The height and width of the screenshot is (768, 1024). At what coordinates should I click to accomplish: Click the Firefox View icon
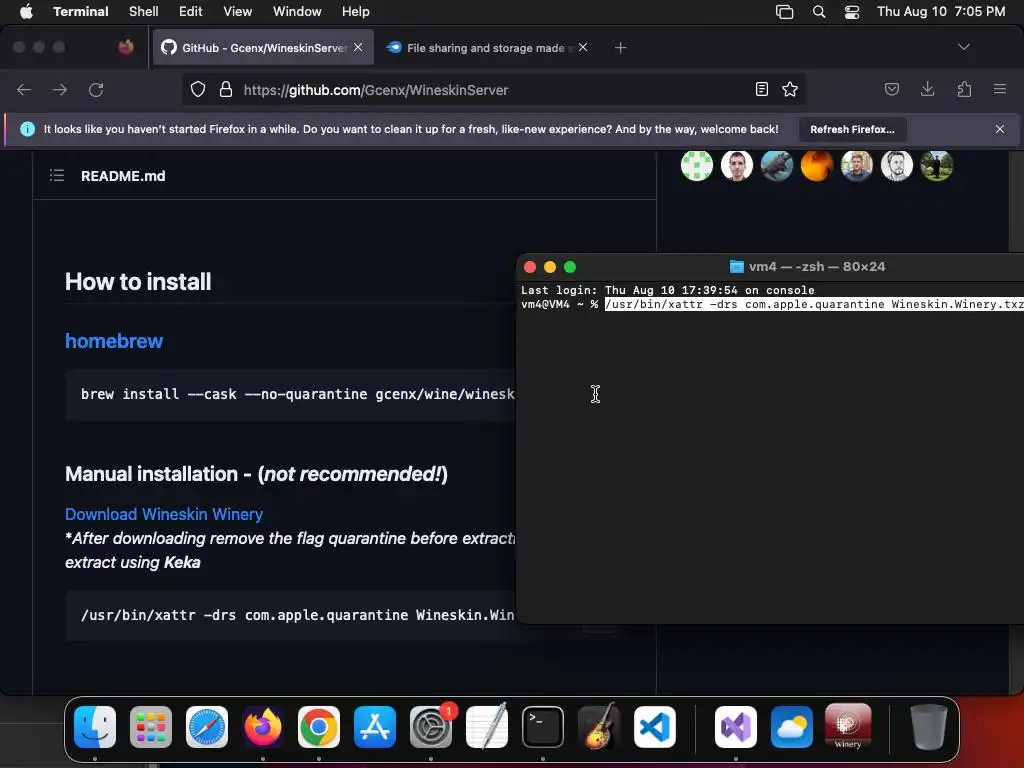(126, 47)
